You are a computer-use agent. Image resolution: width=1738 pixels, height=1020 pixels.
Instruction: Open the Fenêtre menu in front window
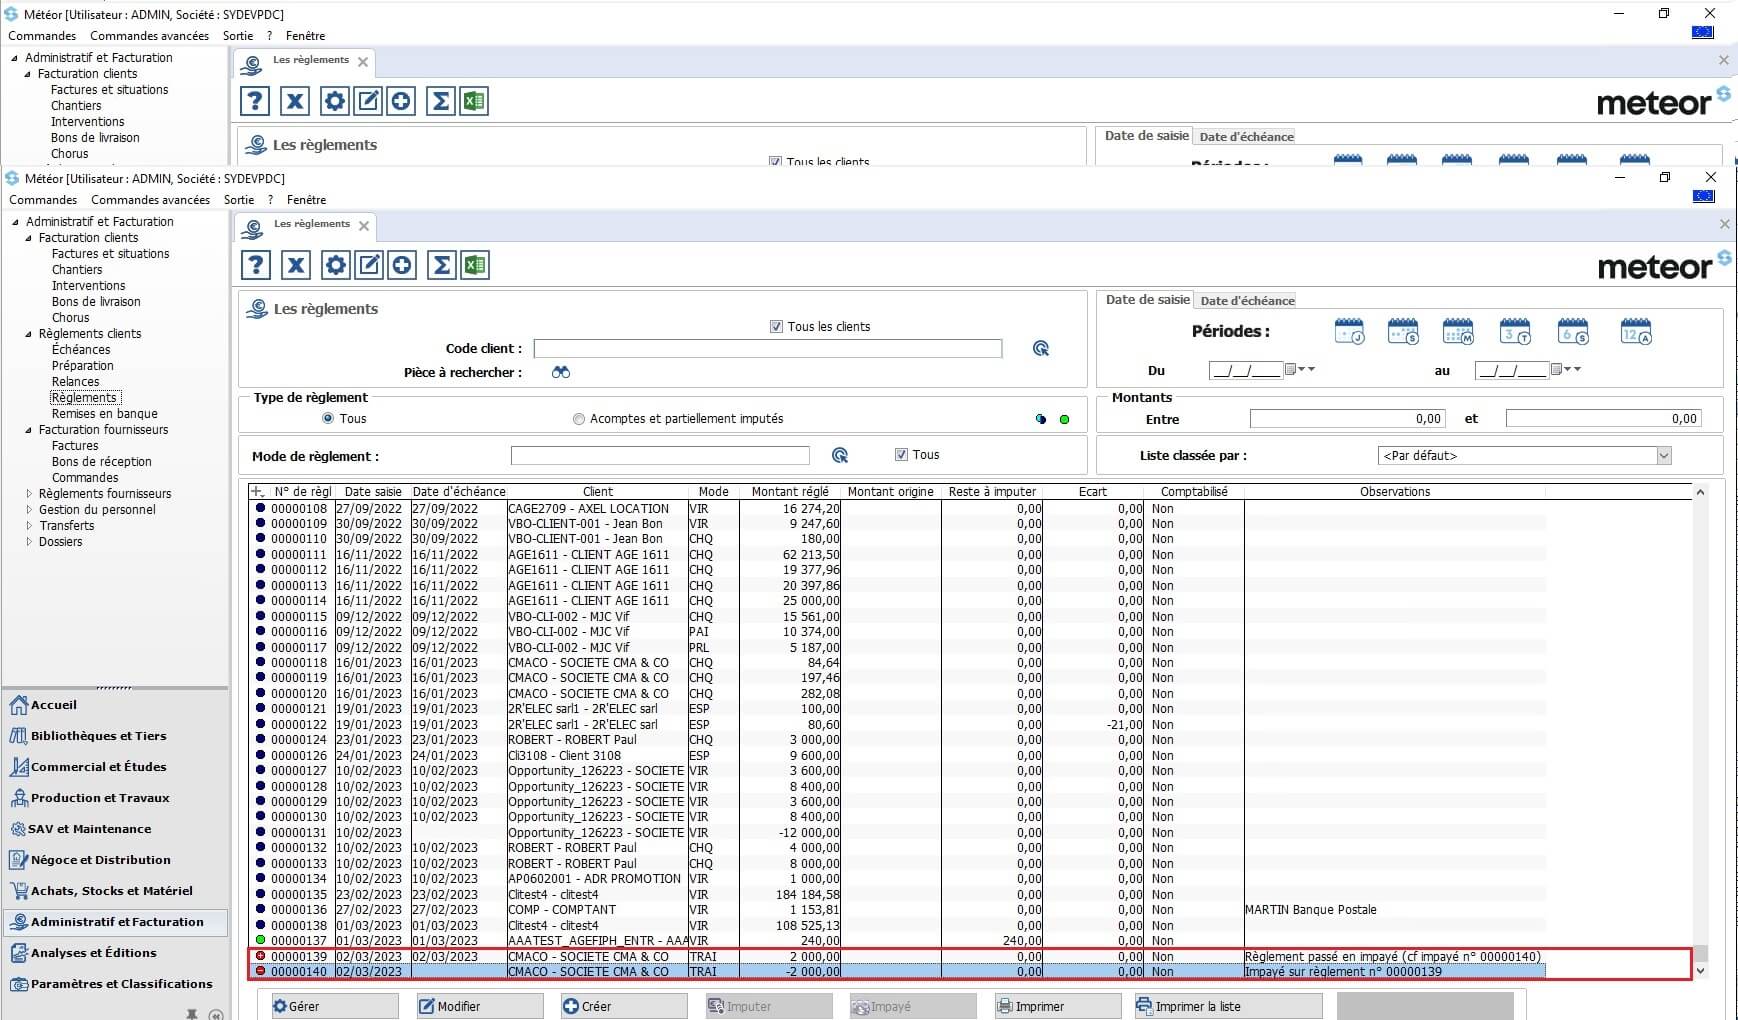pos(306,200)
